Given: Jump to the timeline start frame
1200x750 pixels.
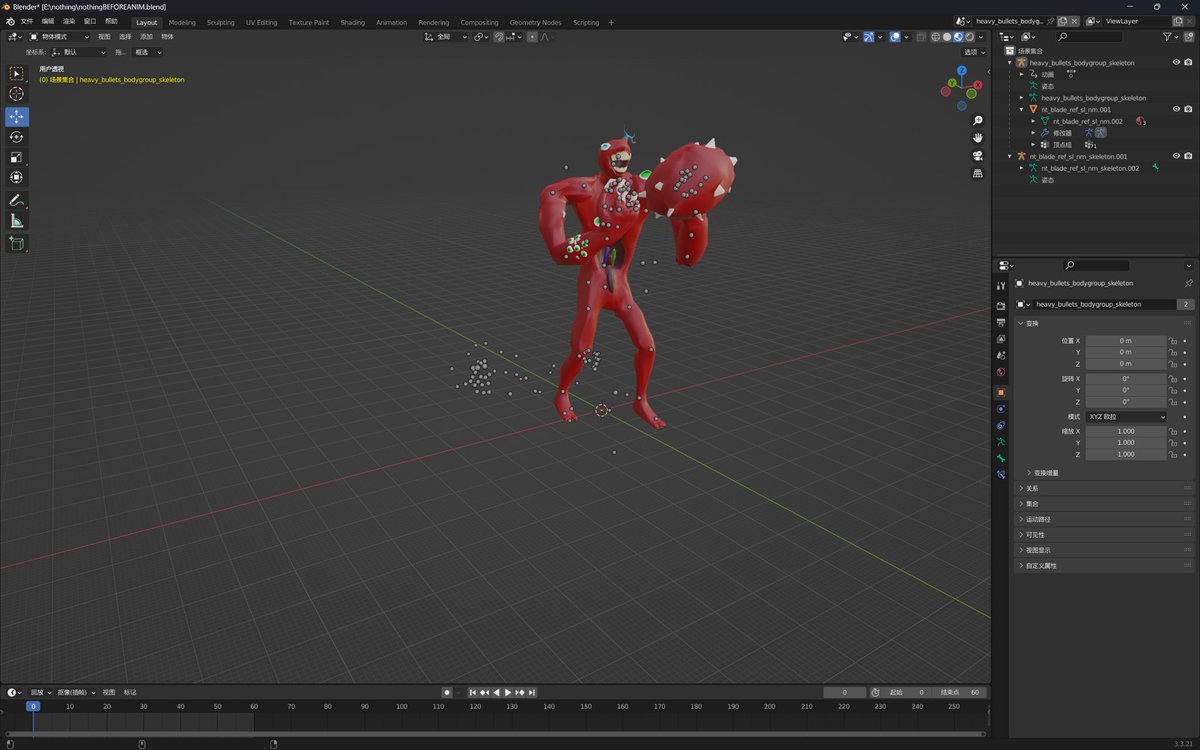Looking at the screenshot, I should (473, 692).
